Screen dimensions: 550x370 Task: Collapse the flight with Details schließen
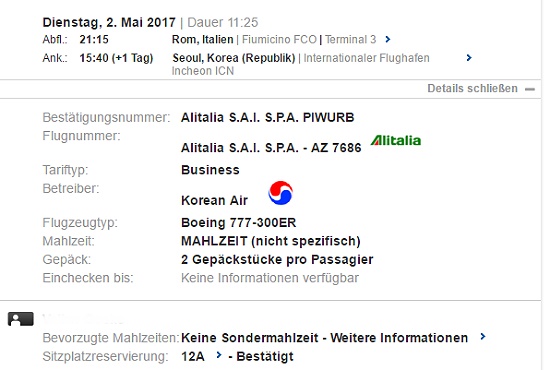click(x=472, y=88)
